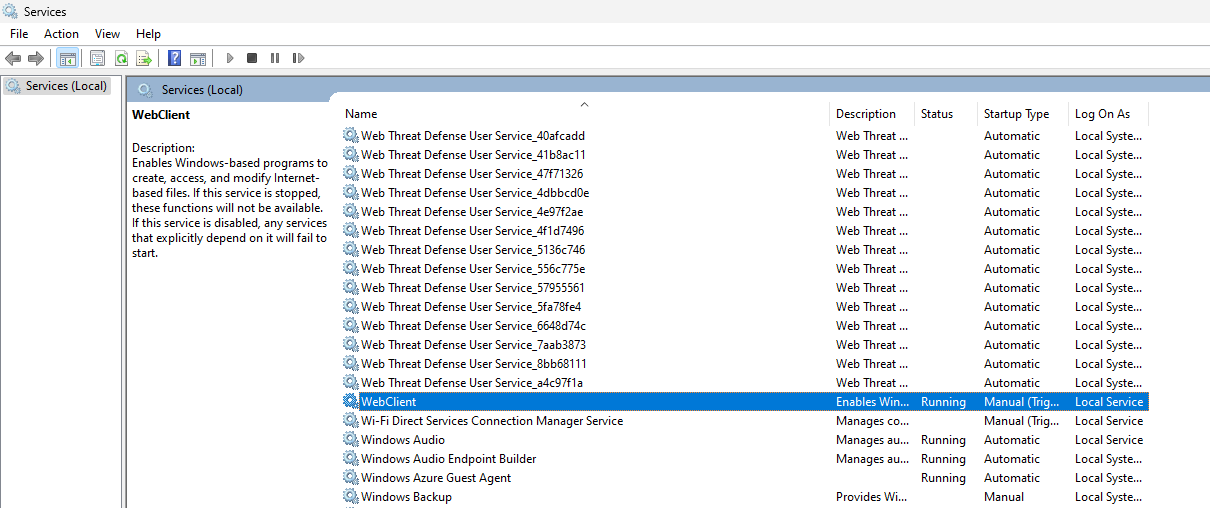Open Properties via toolbar icon
The image size is (1210, 508).
pyautogui.click(x=97, y=59)
